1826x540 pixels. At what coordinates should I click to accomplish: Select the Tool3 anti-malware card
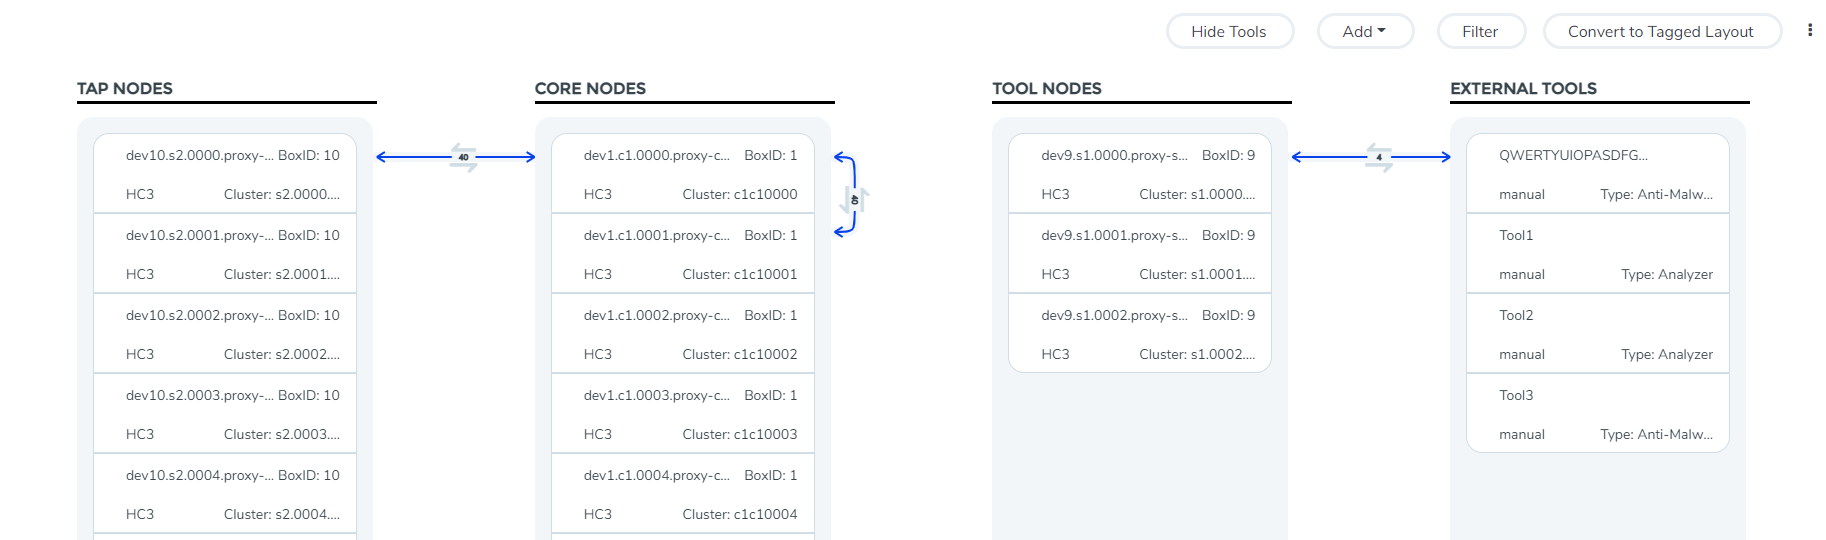coord(1598,414)
